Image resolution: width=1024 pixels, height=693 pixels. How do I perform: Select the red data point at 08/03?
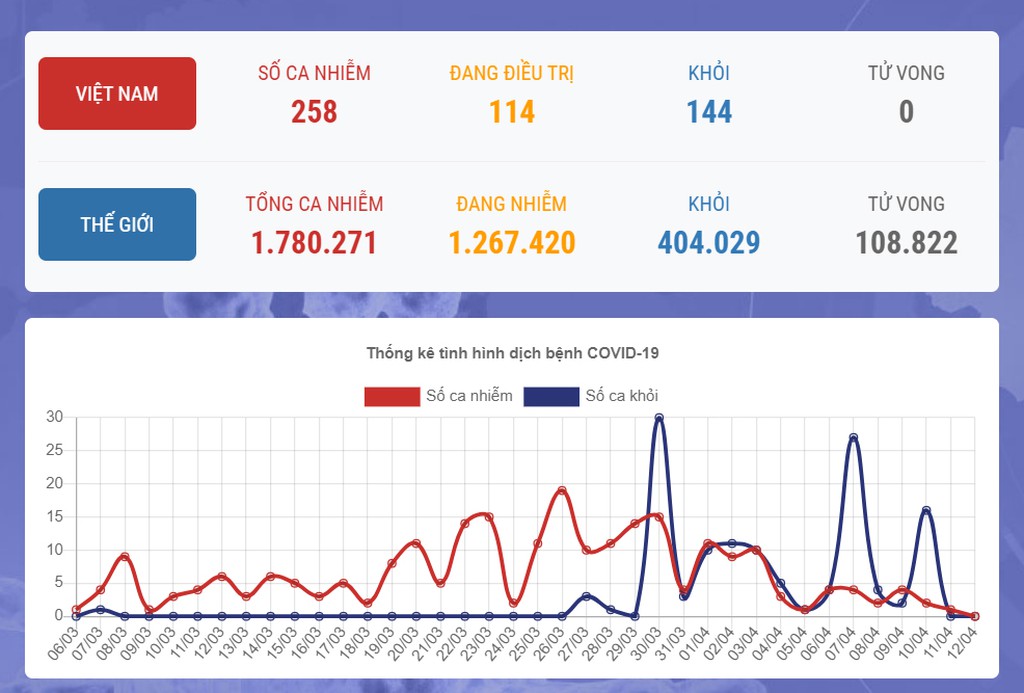pyautogui.click(x=124, y=556)
